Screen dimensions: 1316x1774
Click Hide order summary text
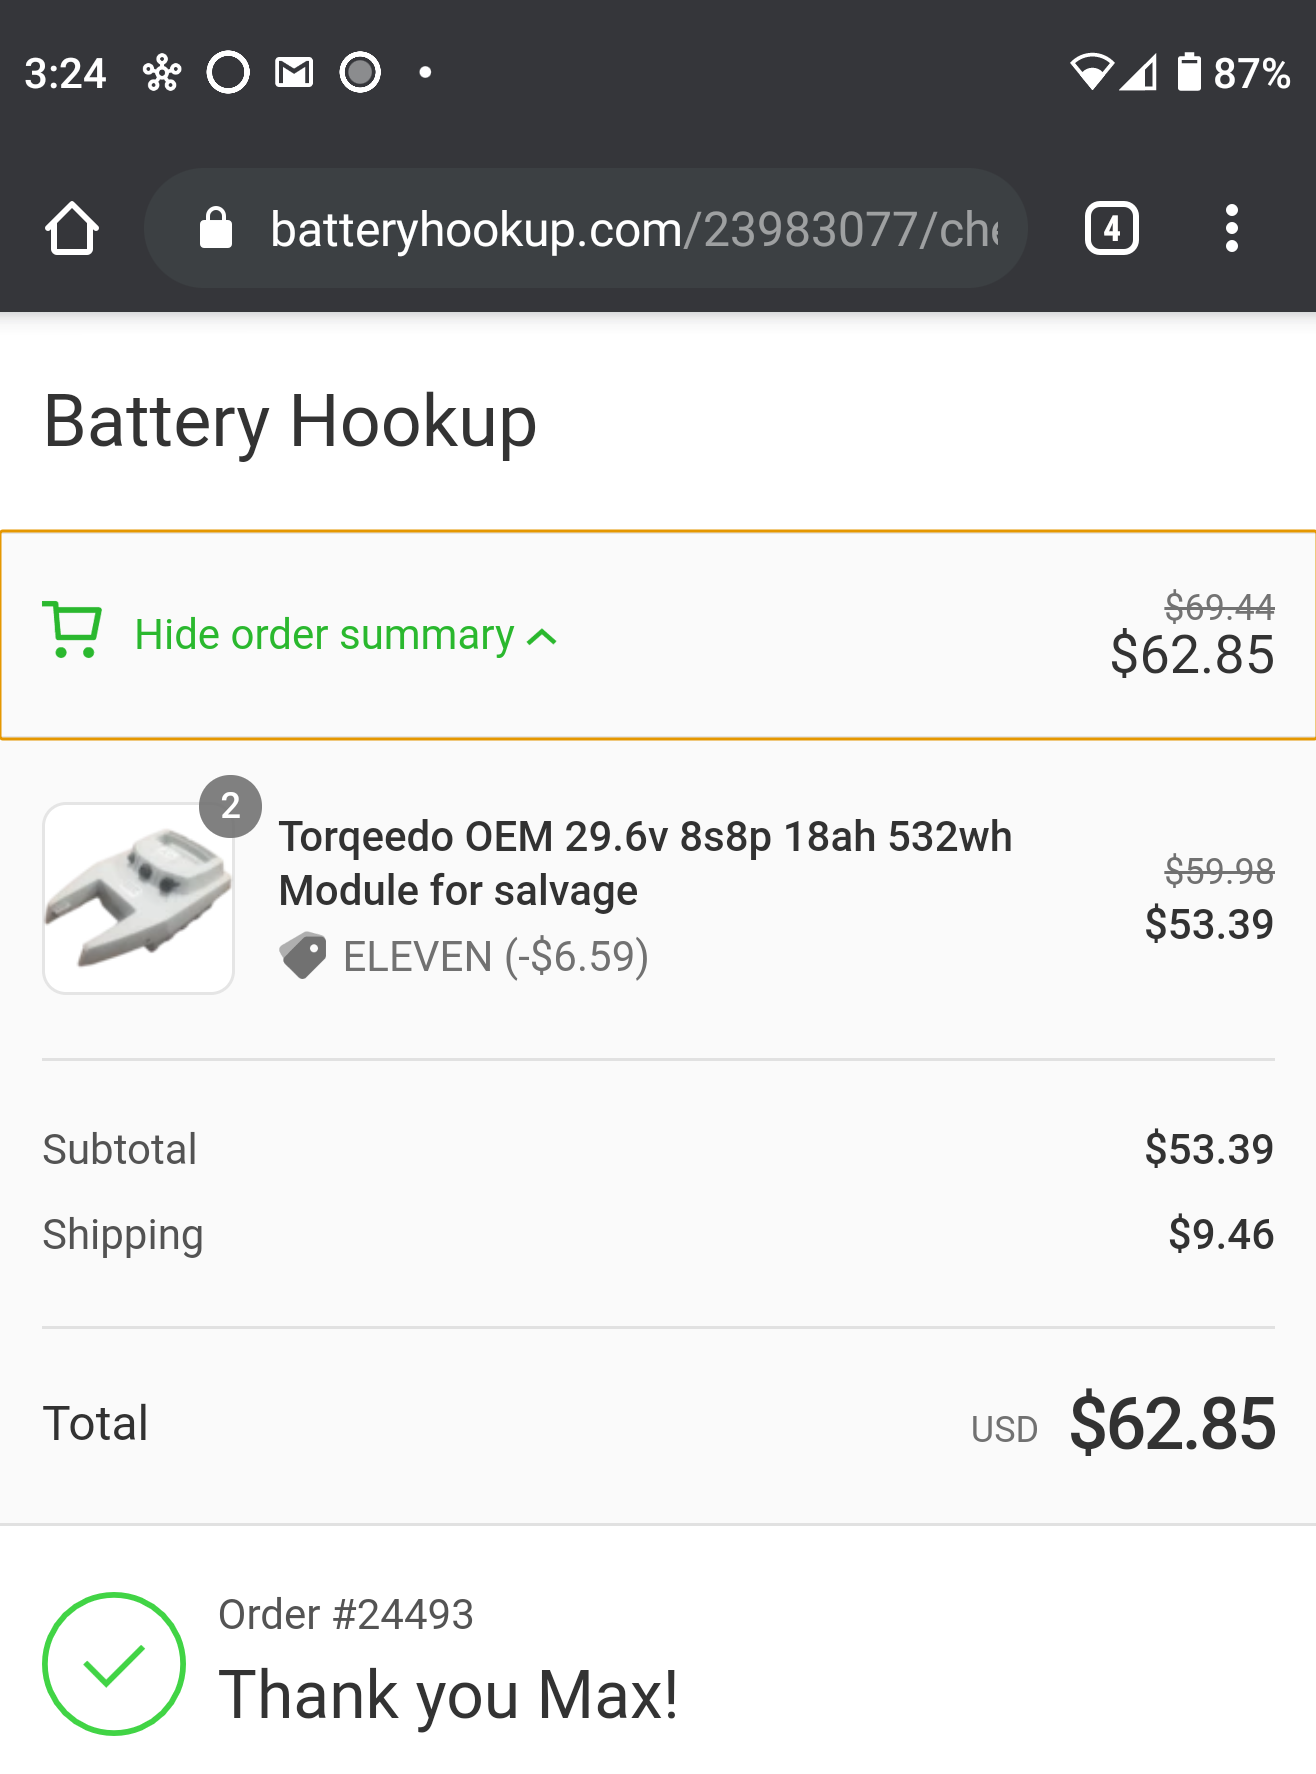coord(324,635)
